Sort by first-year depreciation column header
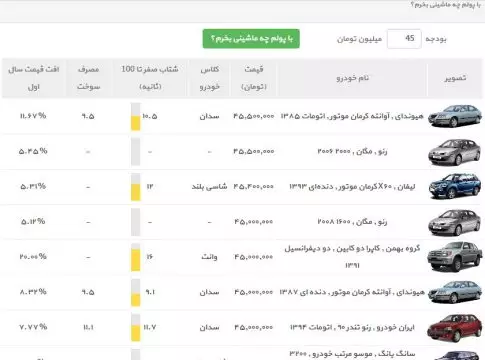Image resolution: width=485 pixels, height=360 pixels. [34, 78]
